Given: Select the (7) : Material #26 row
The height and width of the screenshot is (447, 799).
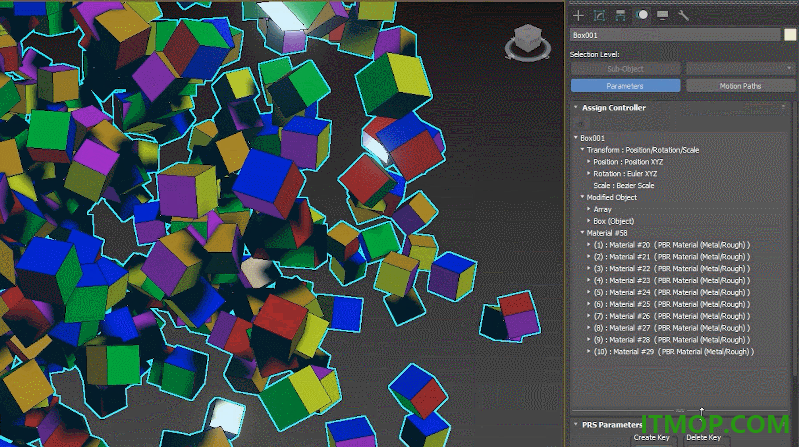Looking at the screenshot, I should (672, 316).
